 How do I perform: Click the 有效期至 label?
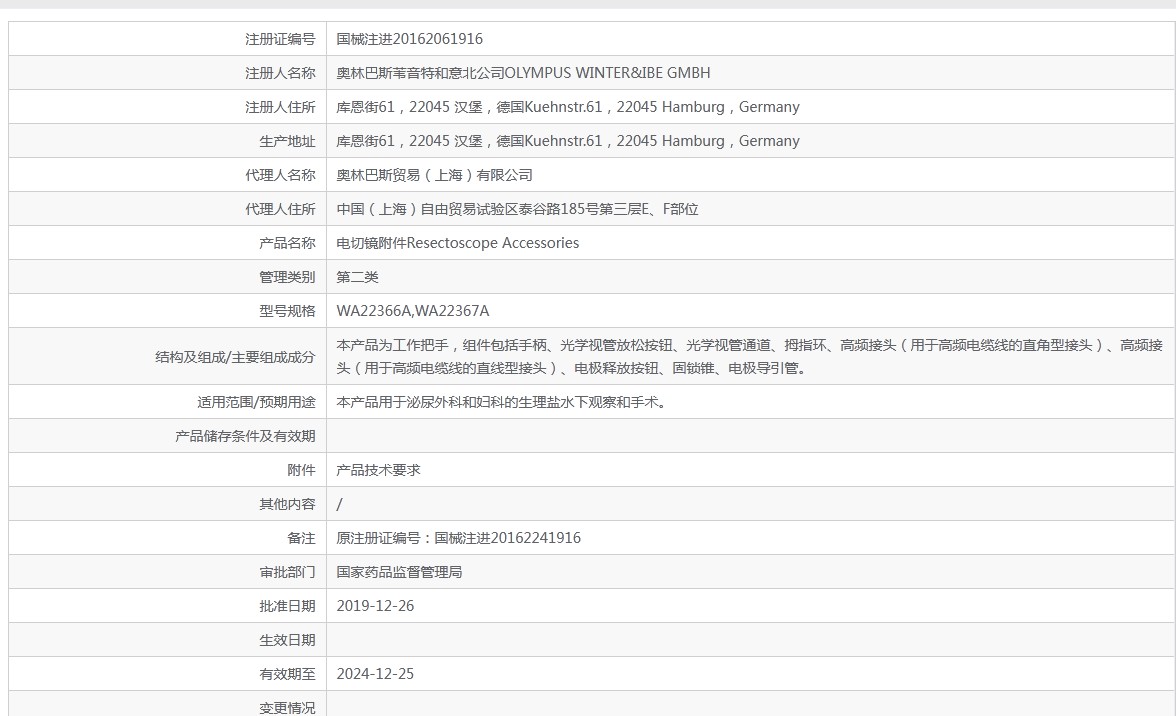(287, 674)
